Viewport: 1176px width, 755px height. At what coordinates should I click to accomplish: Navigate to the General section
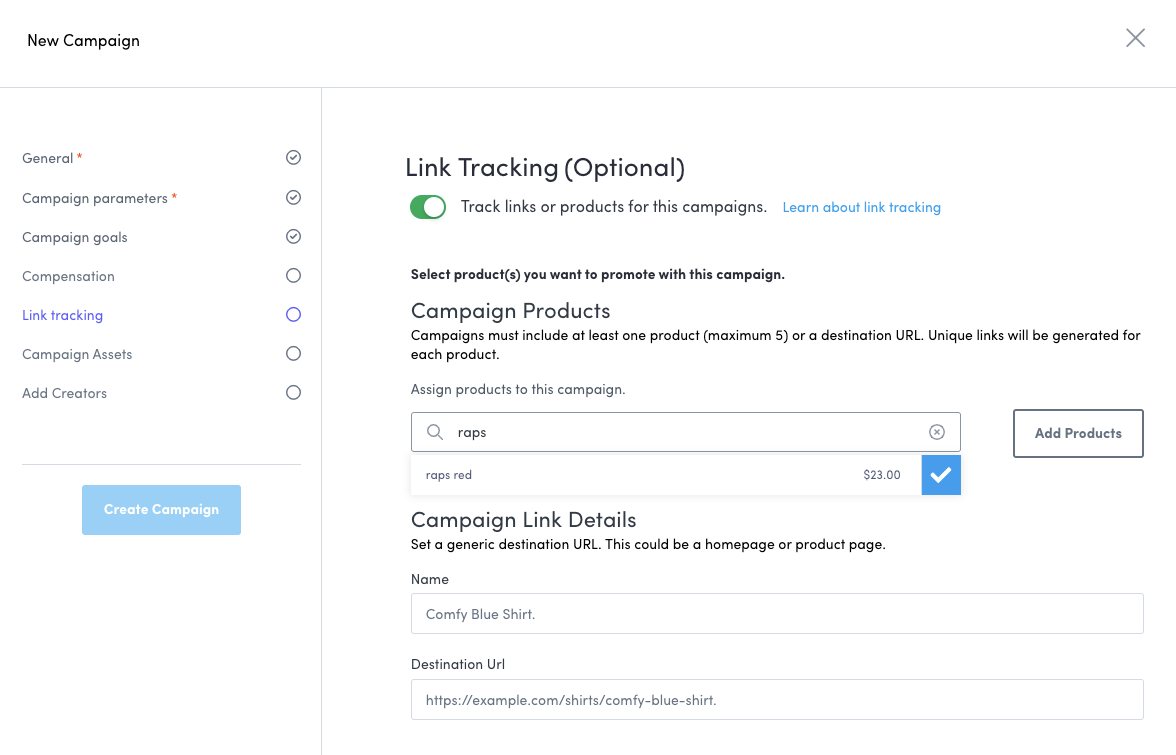44,157
